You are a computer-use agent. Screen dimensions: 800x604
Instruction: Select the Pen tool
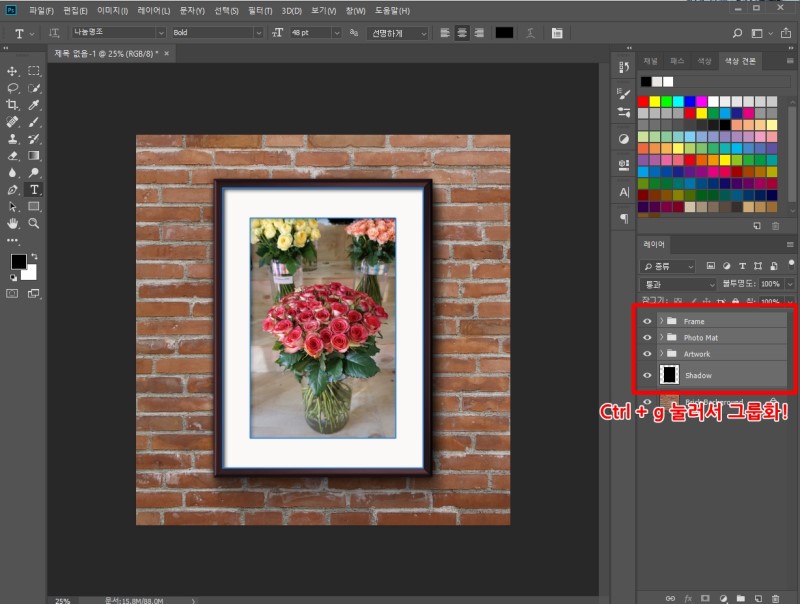(x=13, y=190)
